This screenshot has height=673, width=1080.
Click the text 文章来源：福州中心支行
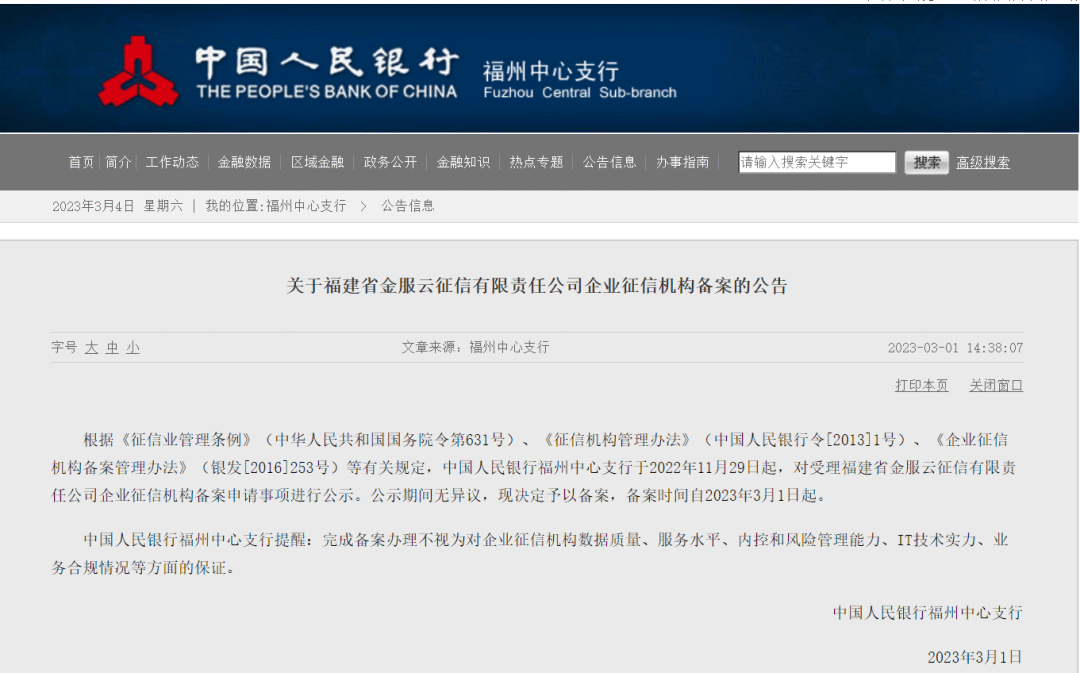(x=476, y=347)
